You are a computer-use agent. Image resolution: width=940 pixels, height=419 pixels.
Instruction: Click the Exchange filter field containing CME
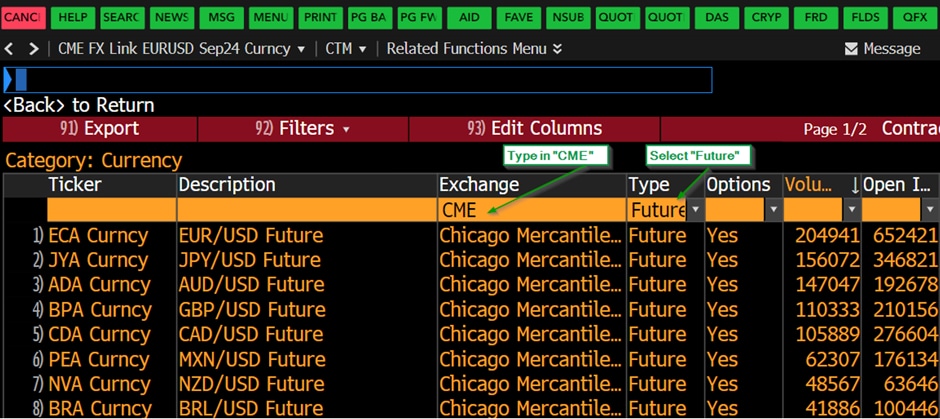[530, 210]
